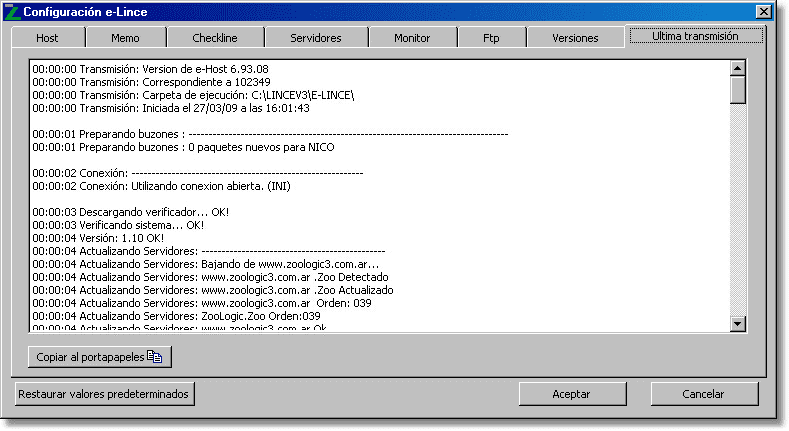Image resolution: width=789 pixels, height=431 pixels.
Task: Click log line 'Correspondiente a 102349'
Action: click(x=151, y=82)
